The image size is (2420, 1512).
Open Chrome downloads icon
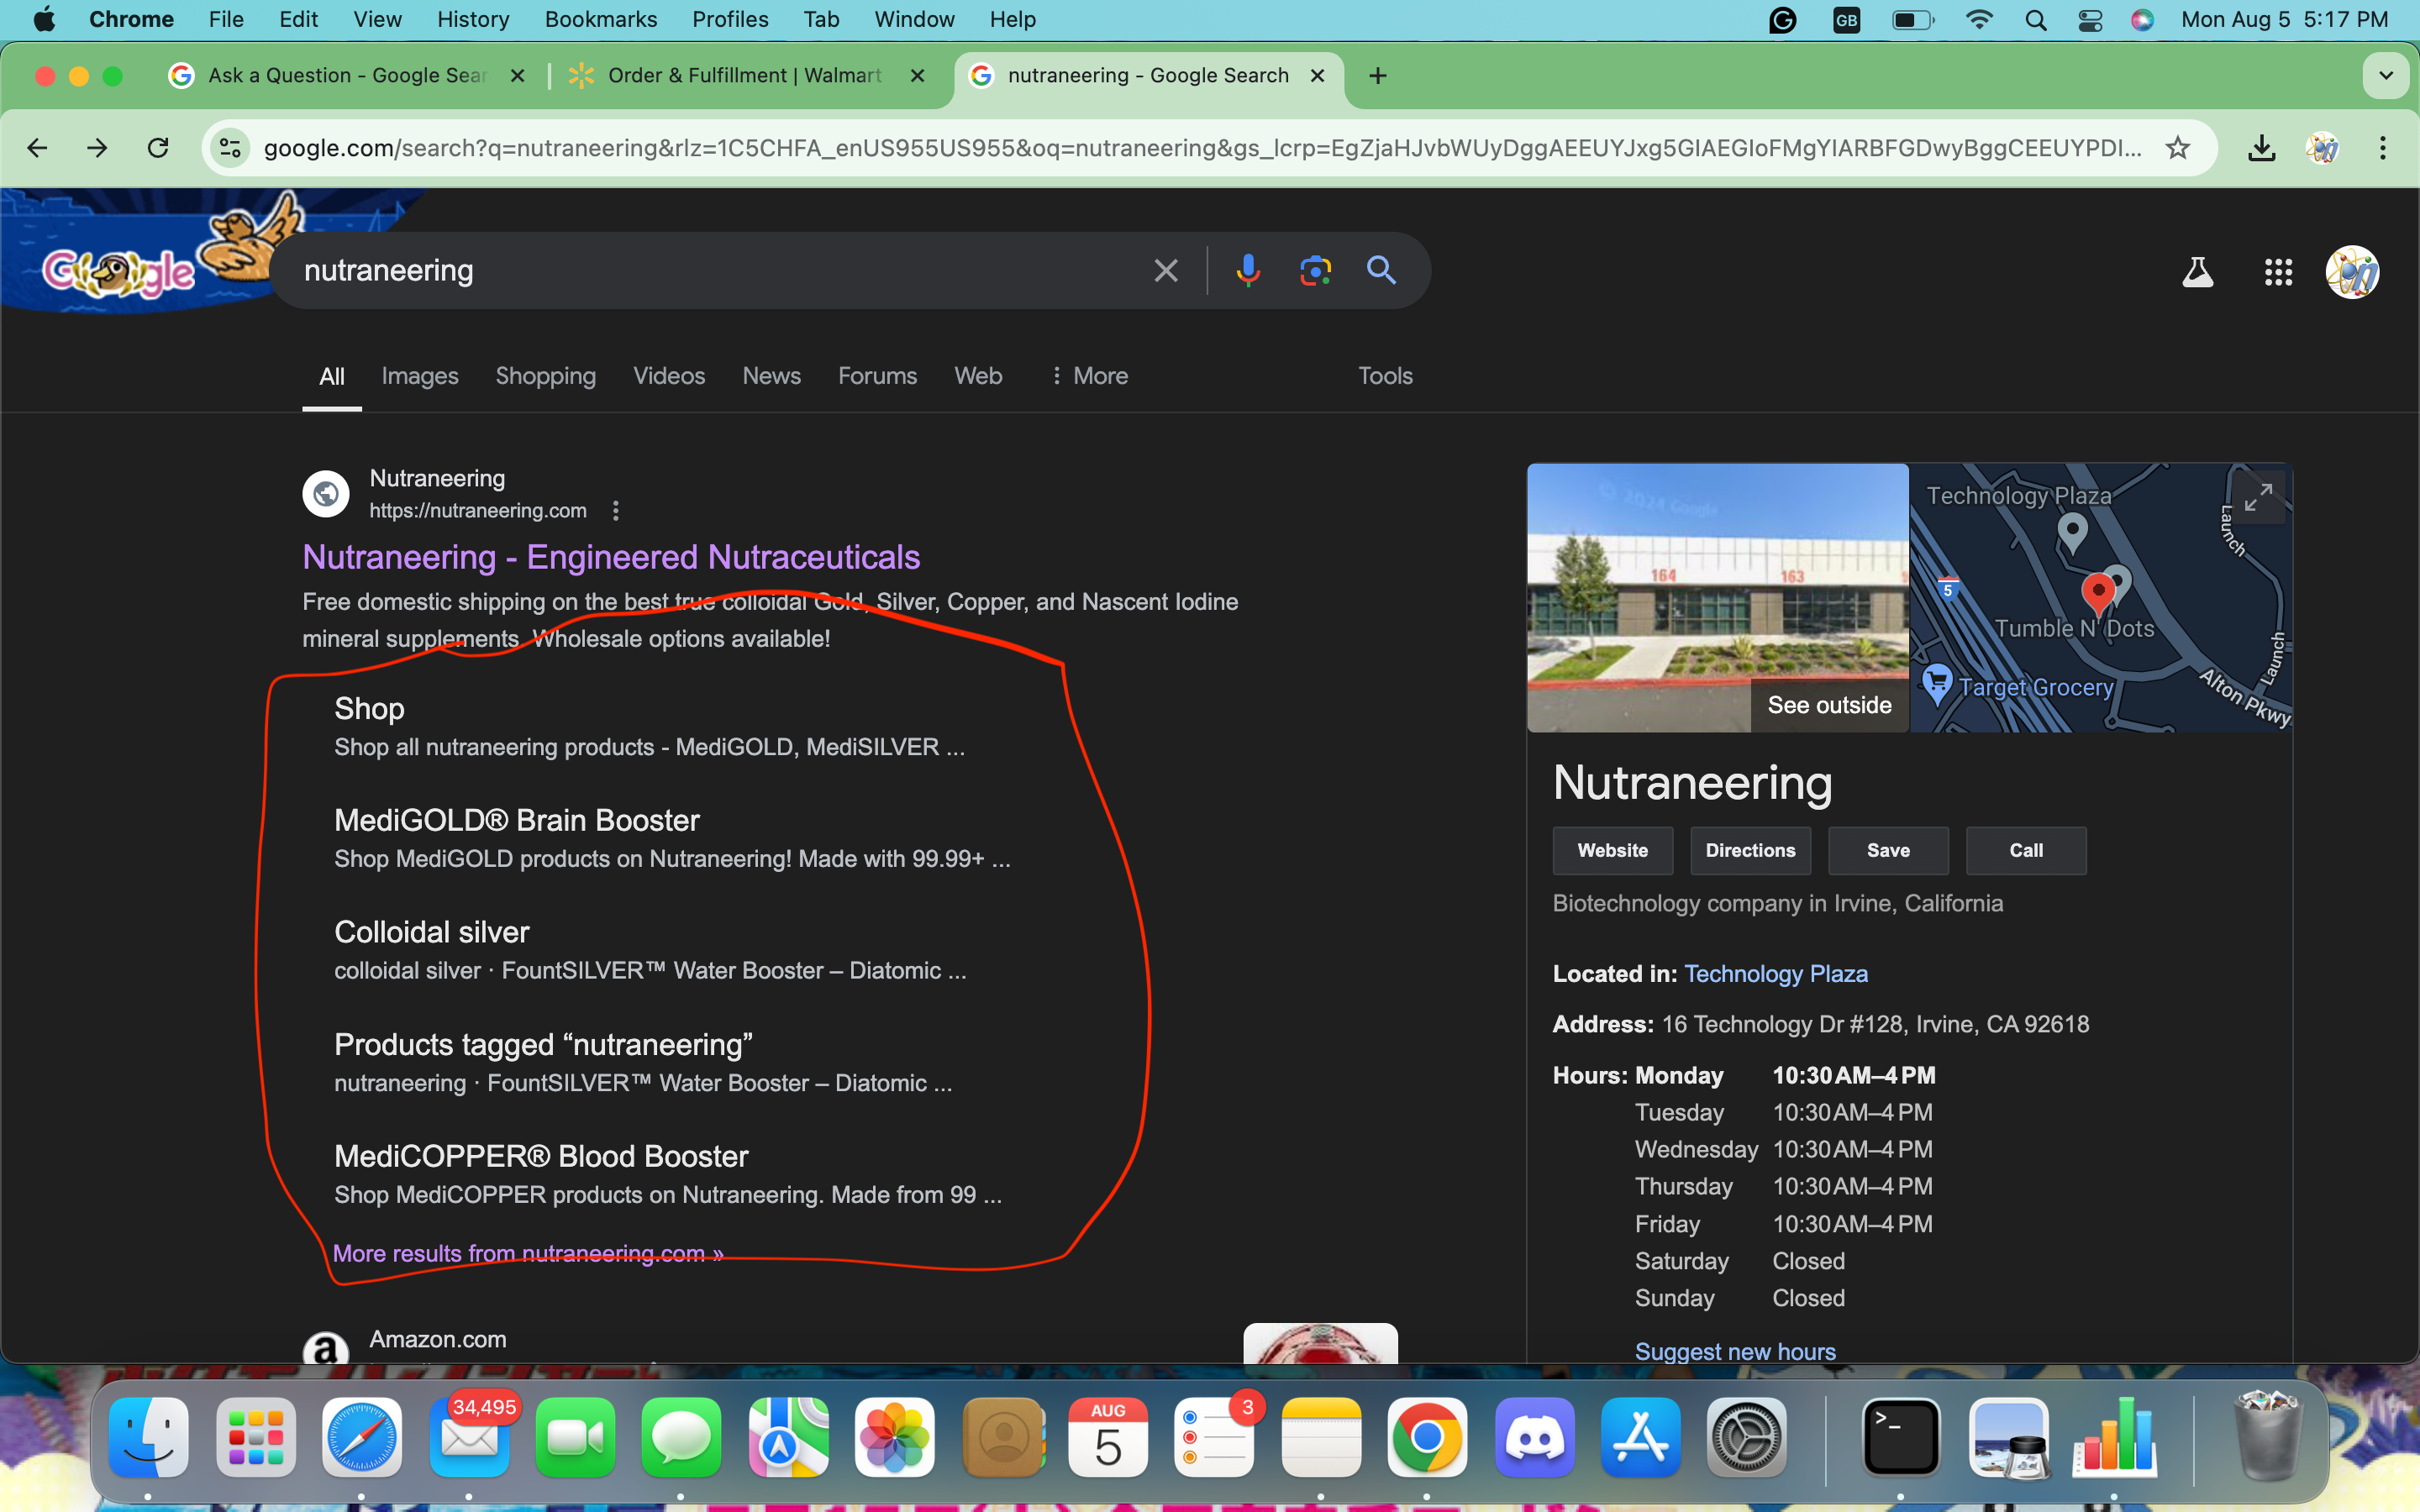click(x=2262, y=148)
